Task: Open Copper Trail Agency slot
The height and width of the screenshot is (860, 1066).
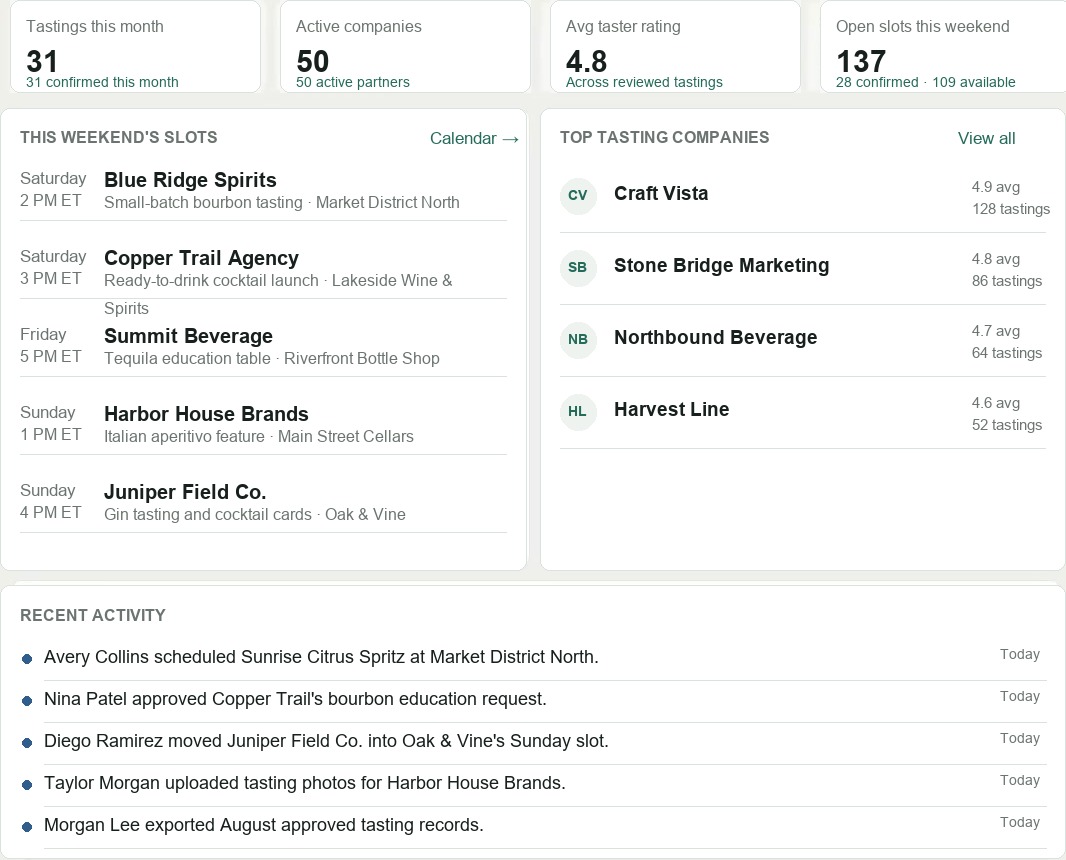Action: tap(201, 258)
